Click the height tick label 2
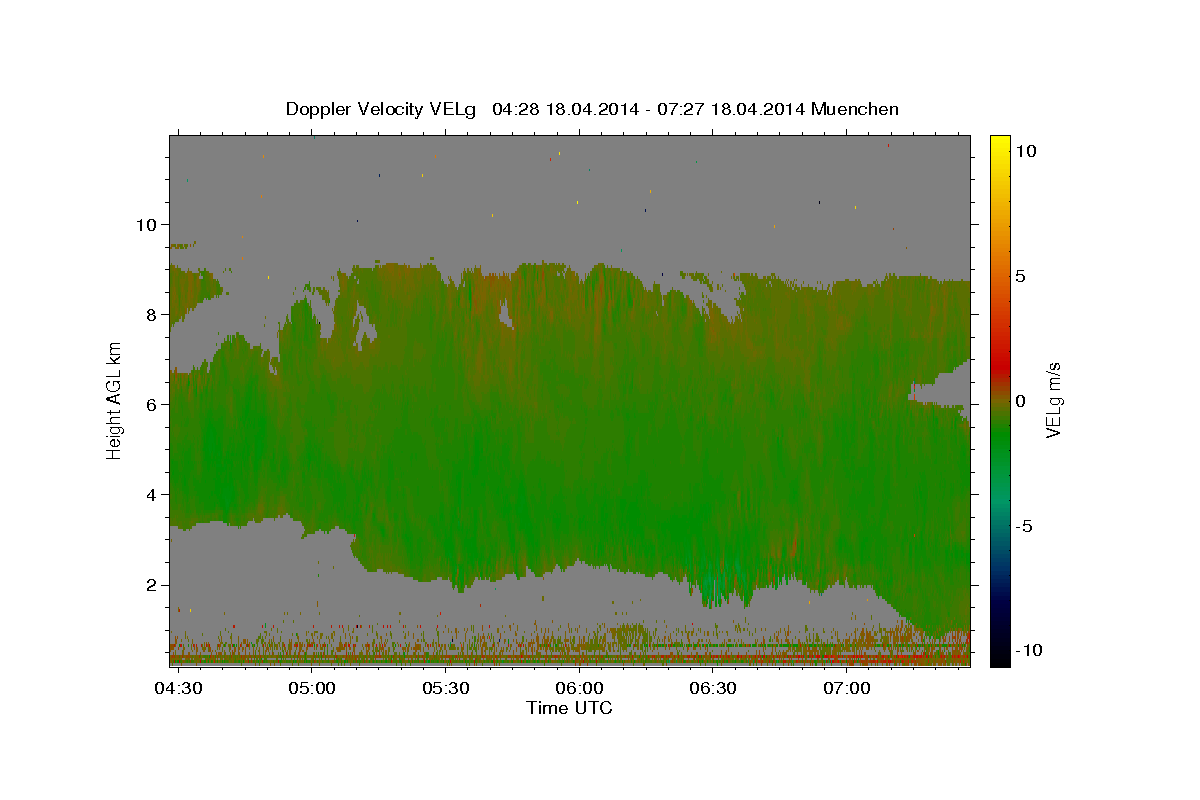 point(150,585)
